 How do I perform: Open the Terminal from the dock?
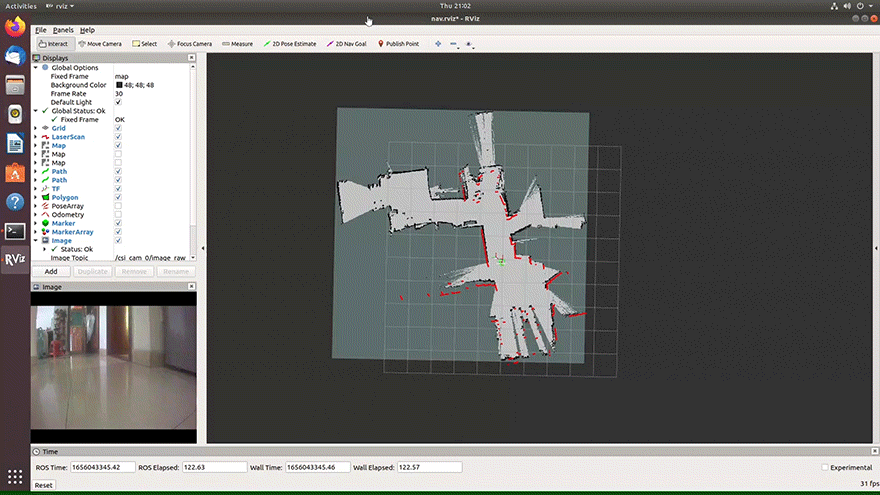[x=15, y=231]
